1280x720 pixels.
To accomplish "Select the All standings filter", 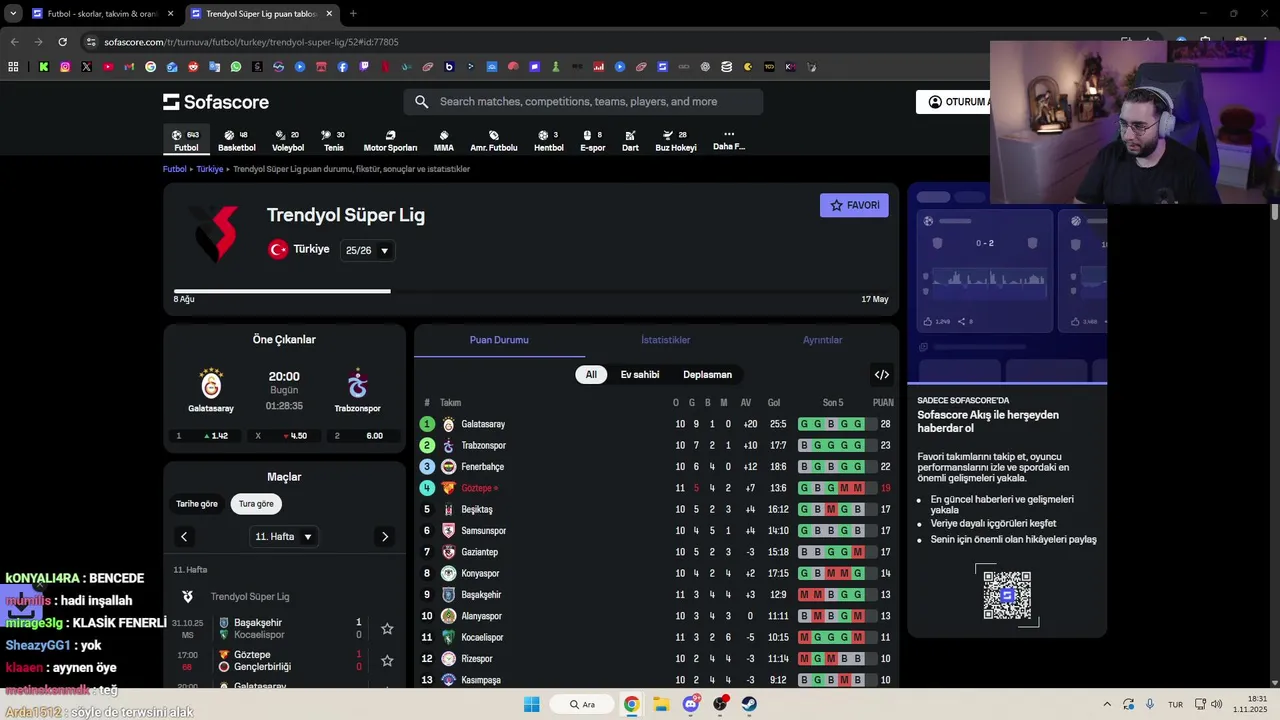I will (x=591, y=375).
